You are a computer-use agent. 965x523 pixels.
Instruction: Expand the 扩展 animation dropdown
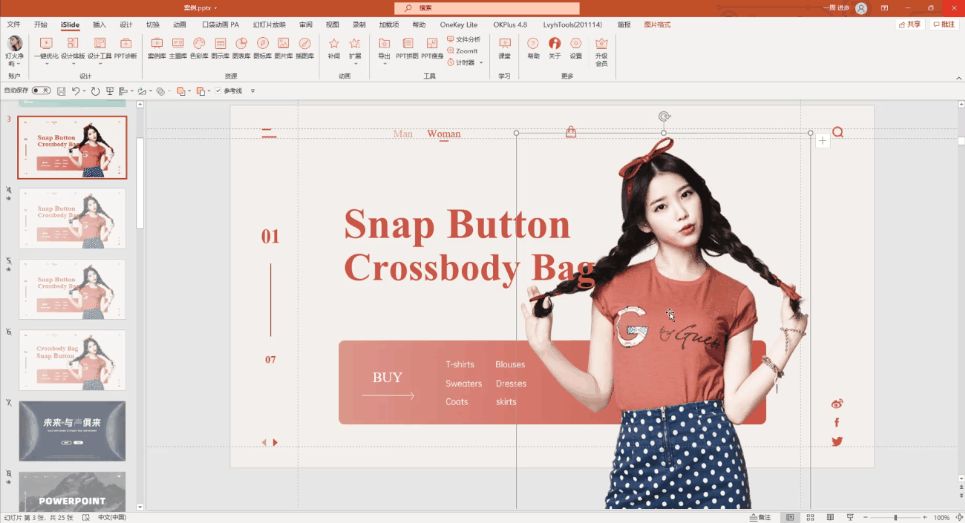[355, 63]
